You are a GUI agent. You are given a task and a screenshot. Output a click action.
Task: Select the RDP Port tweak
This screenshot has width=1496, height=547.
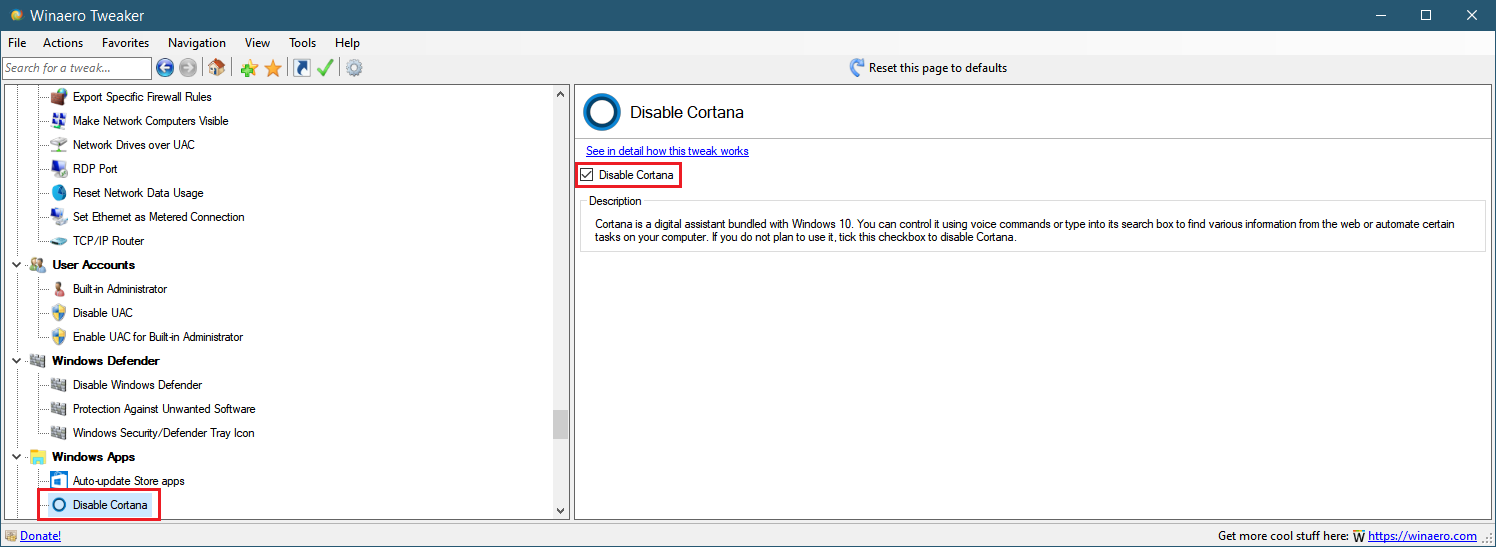(x=95, y=169)
